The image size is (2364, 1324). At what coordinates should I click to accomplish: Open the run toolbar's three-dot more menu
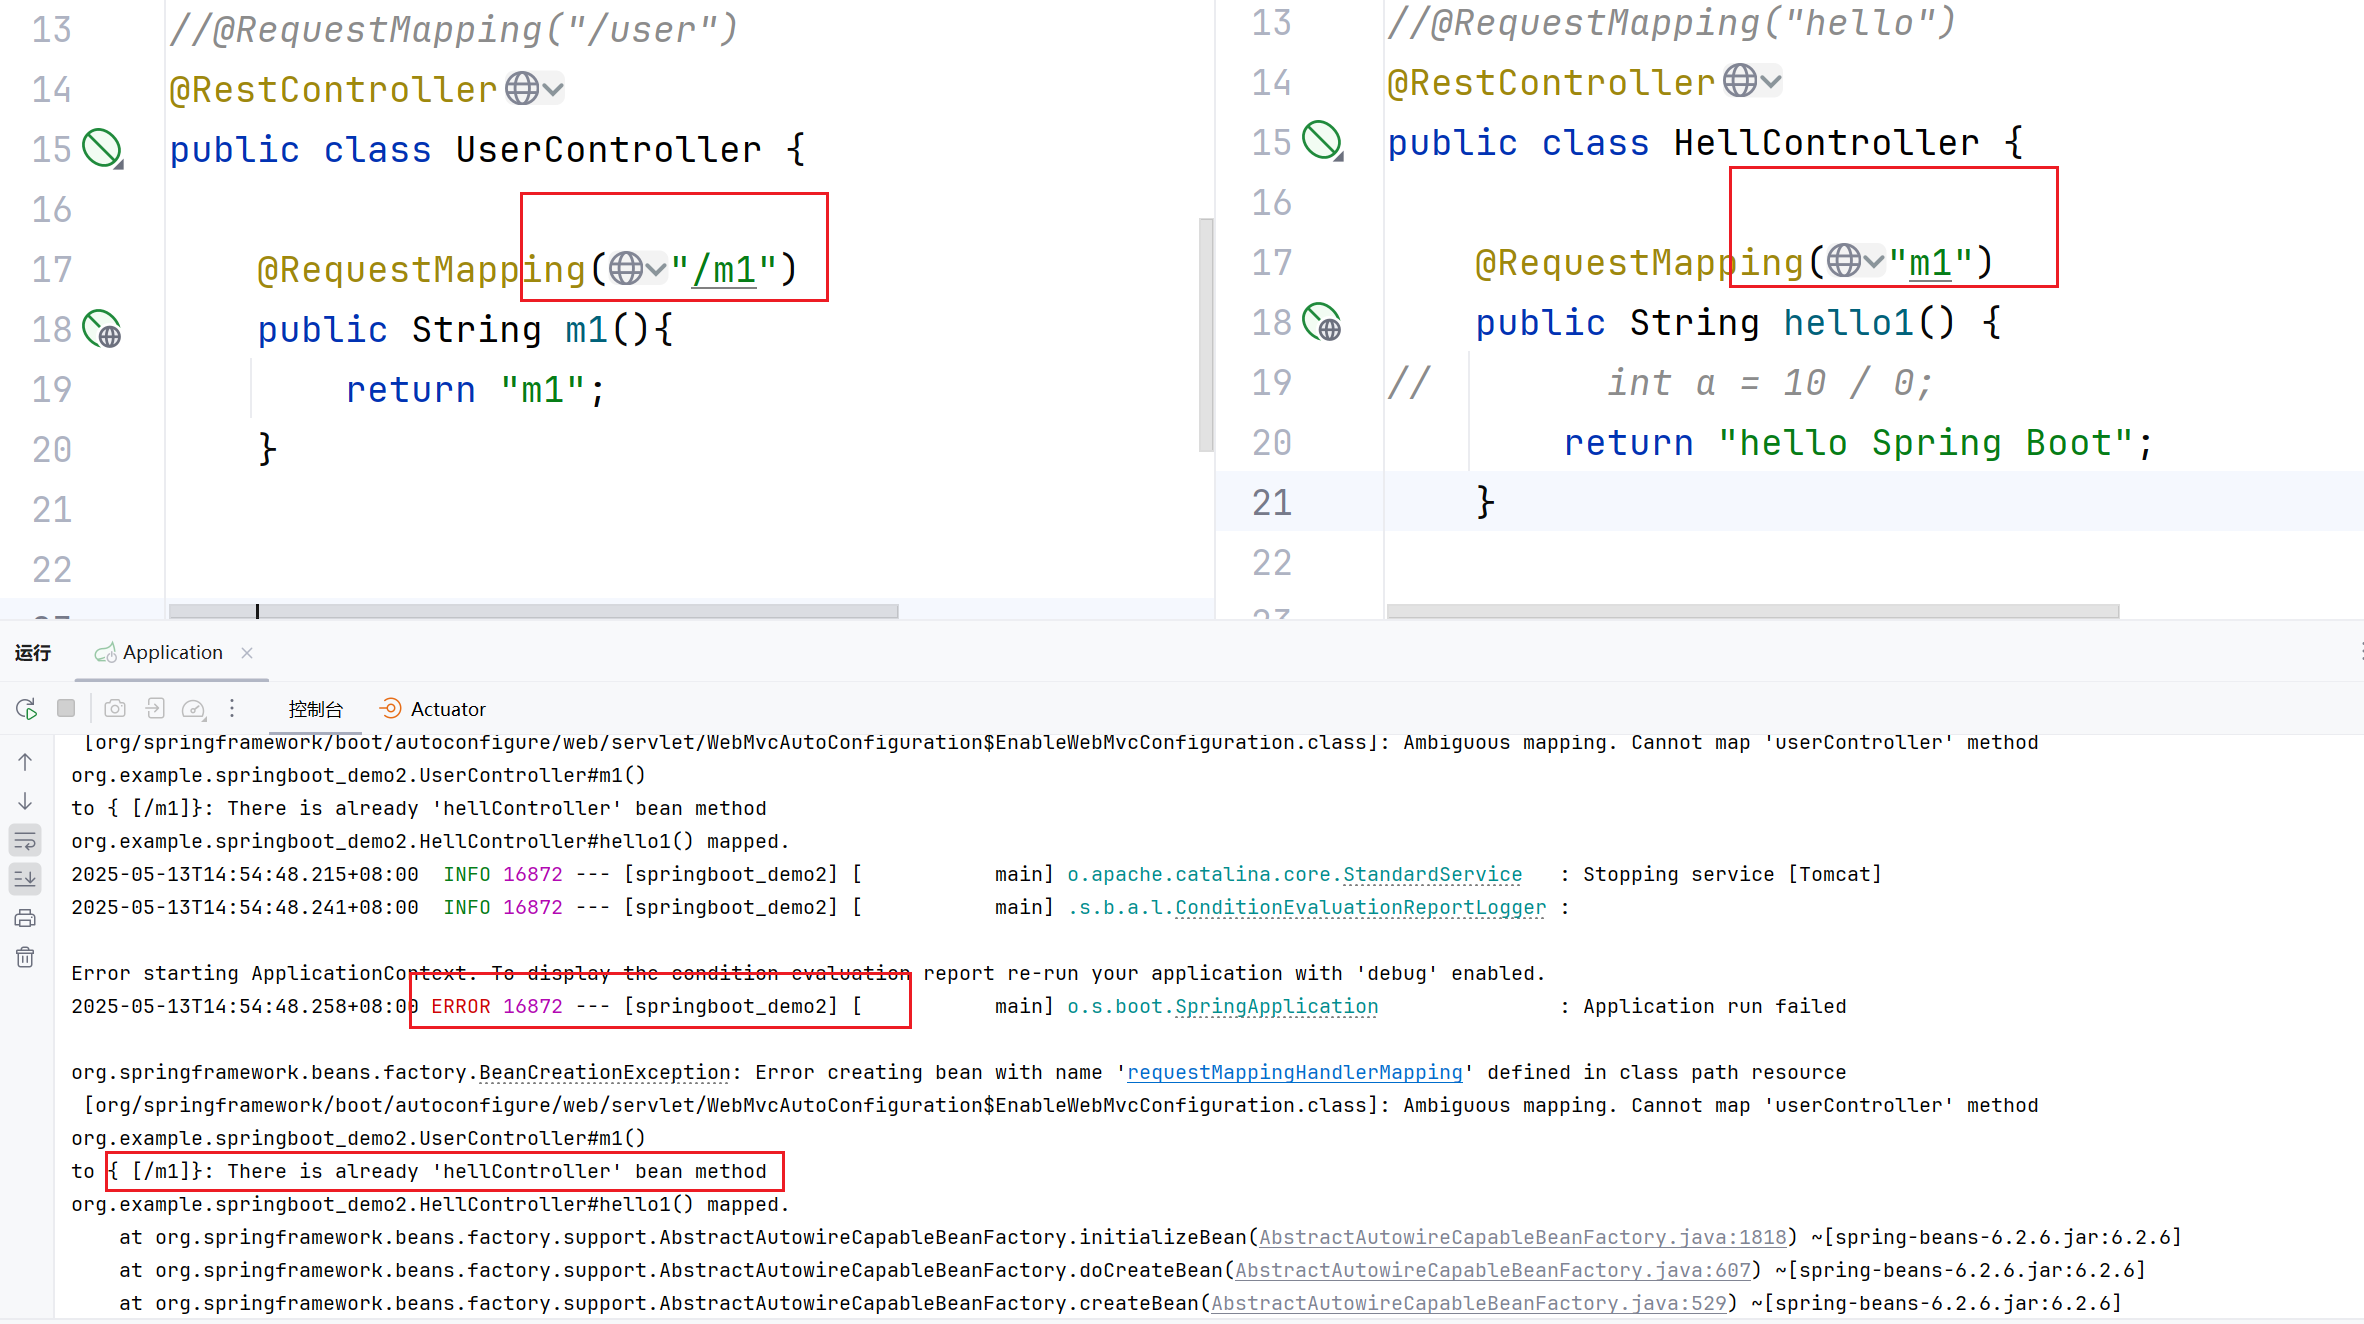232,709
